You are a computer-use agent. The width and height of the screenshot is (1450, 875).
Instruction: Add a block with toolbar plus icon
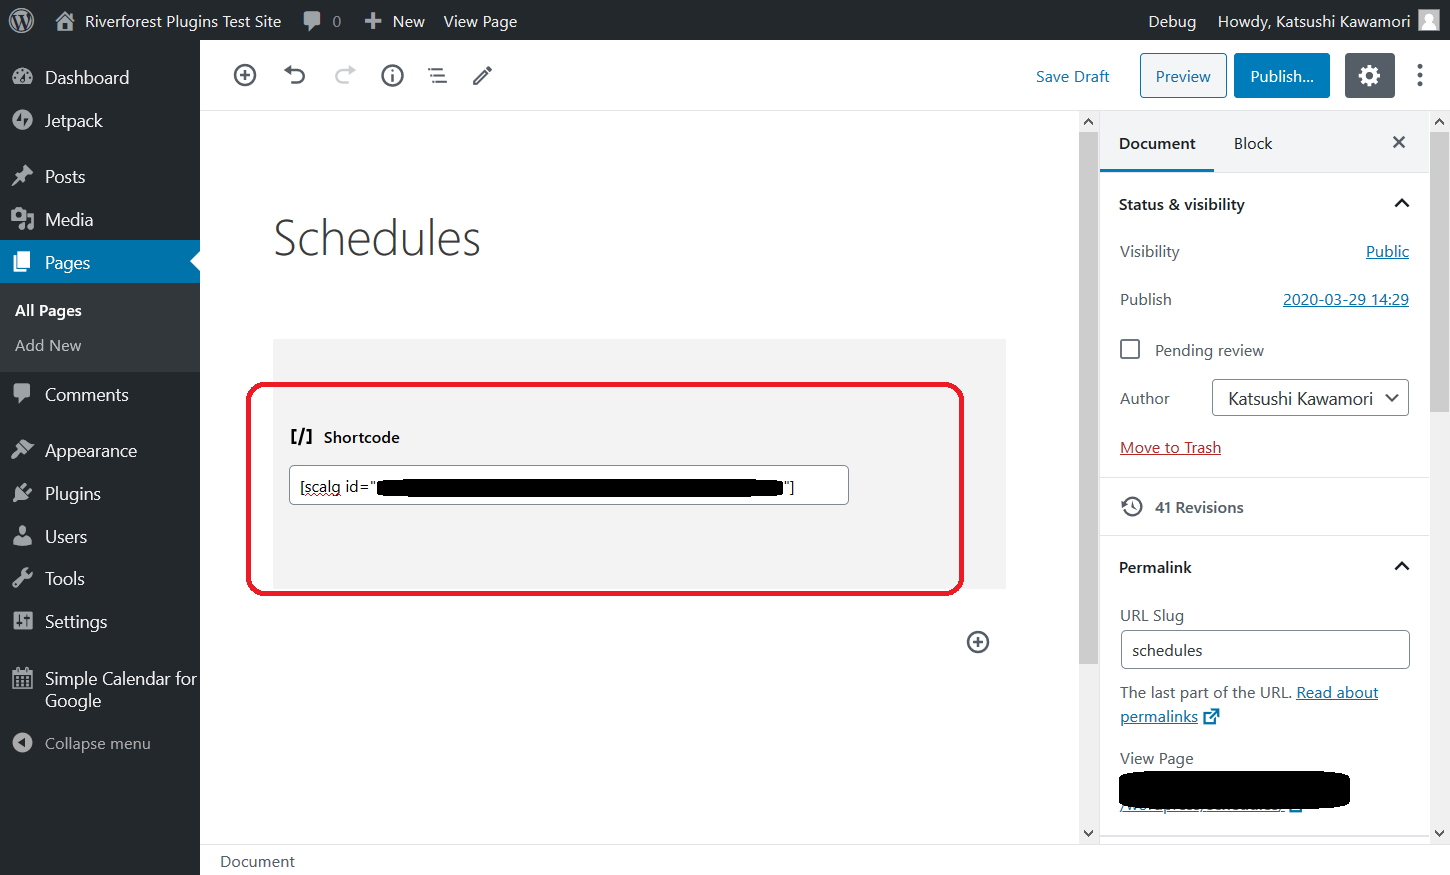coord(245,75)
